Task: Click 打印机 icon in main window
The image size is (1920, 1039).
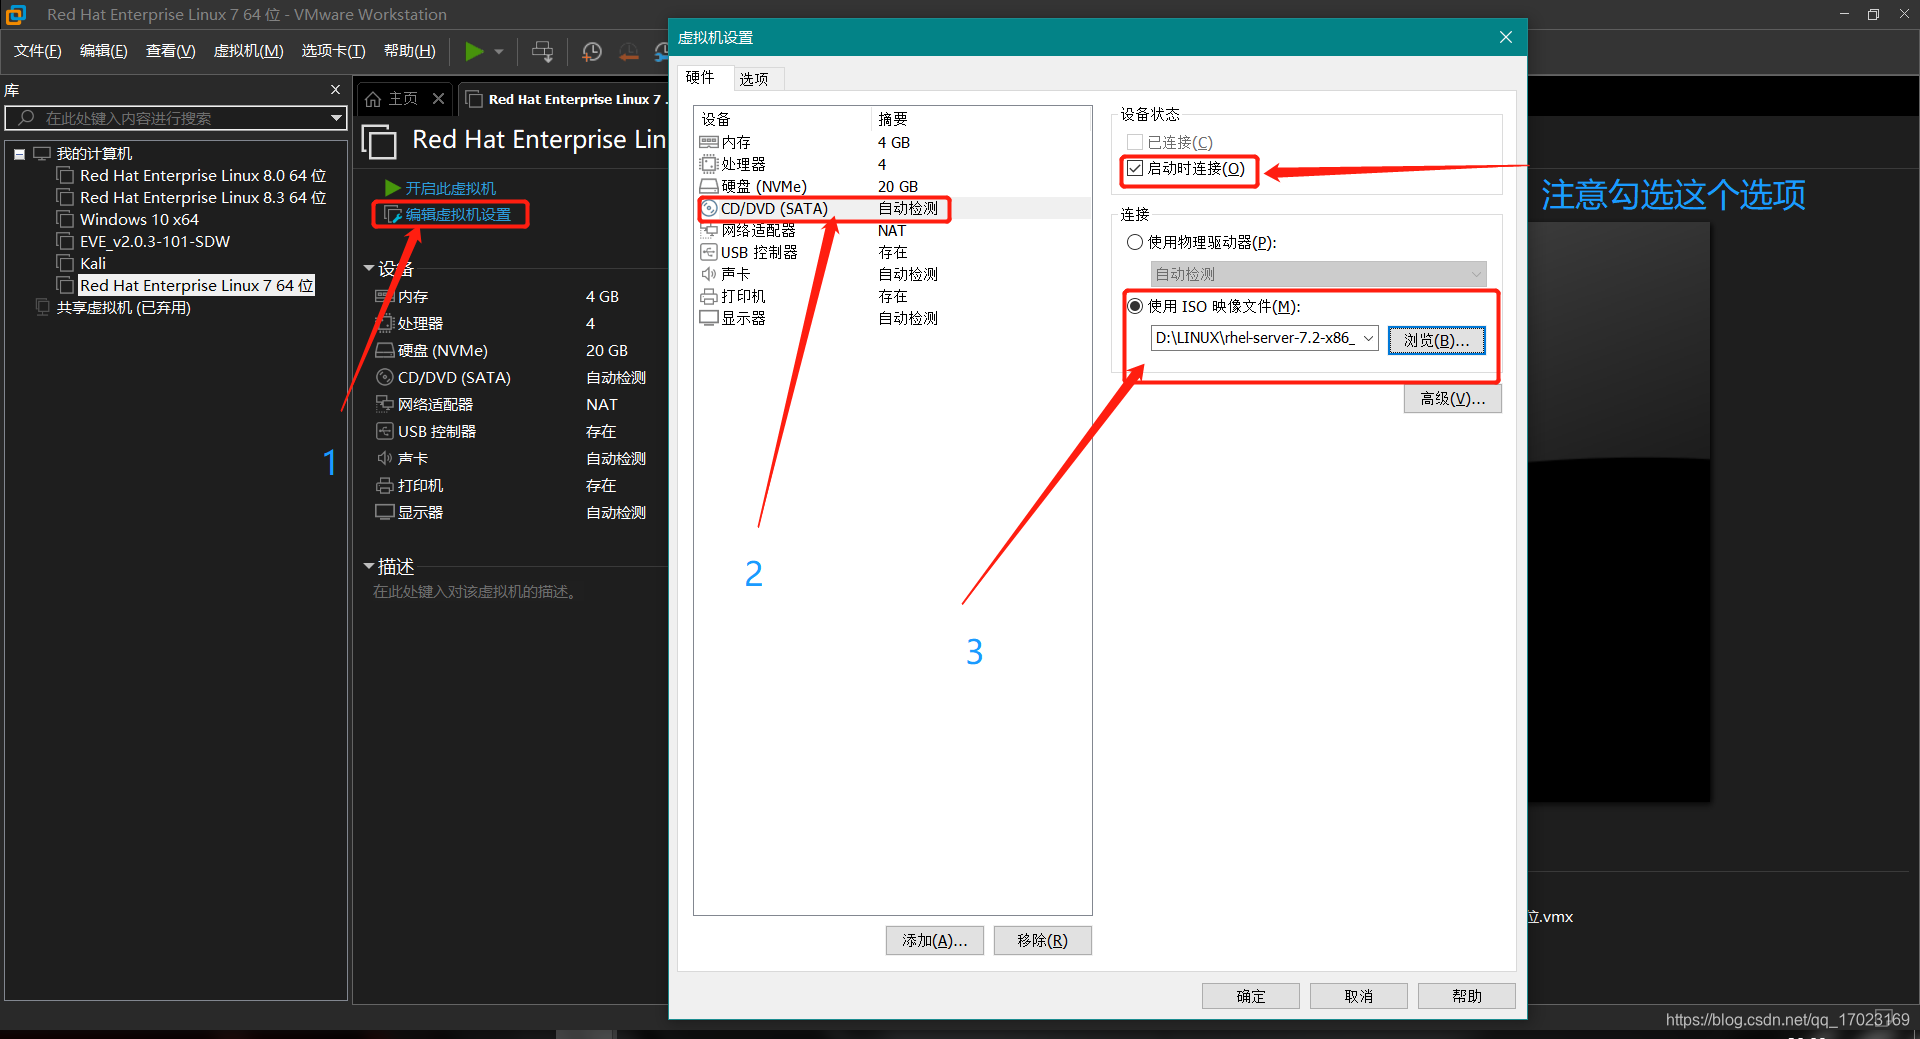Action: (384, 485)
